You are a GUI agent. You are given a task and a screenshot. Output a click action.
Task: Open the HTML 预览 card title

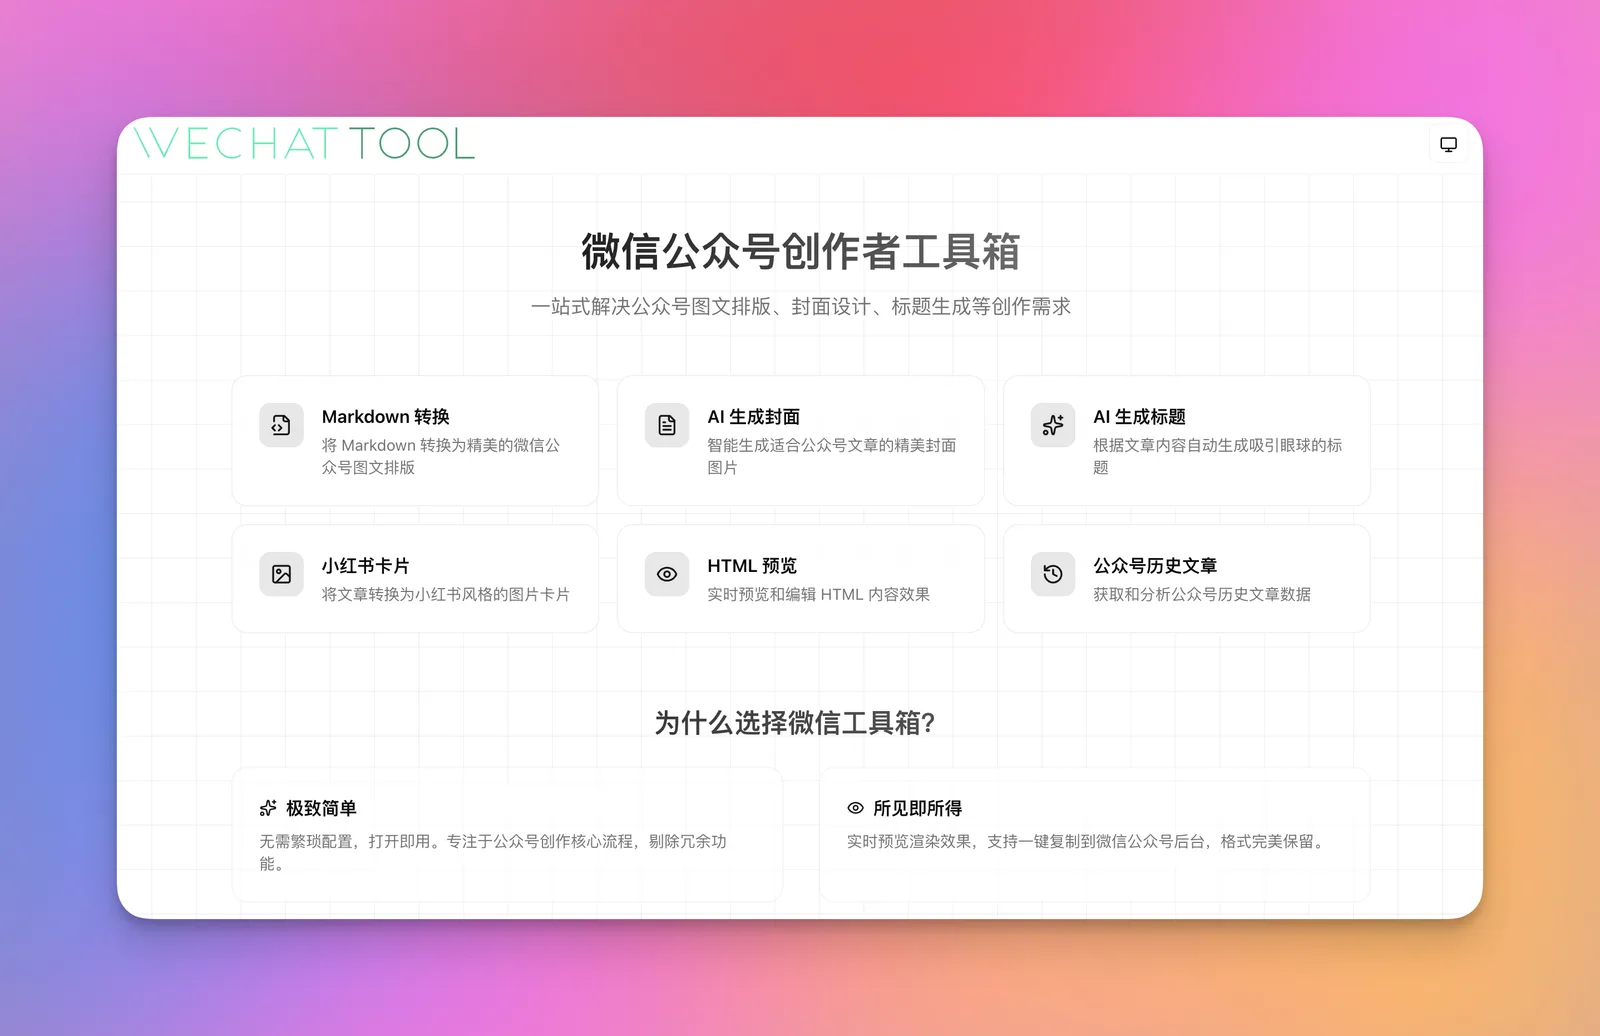[752, 566]
